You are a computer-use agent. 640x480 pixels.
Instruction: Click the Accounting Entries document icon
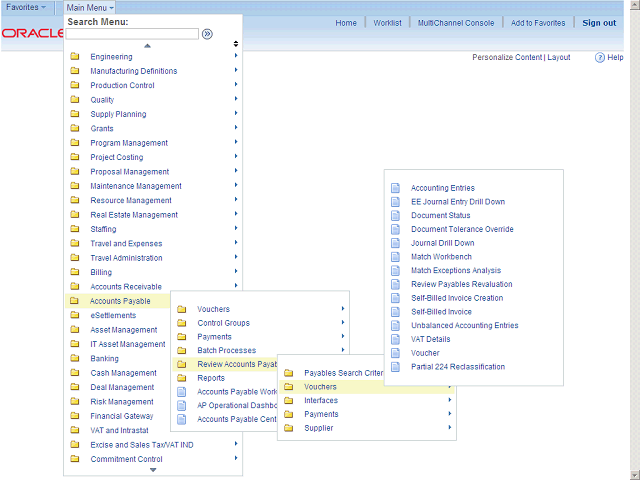coord(395,188)
